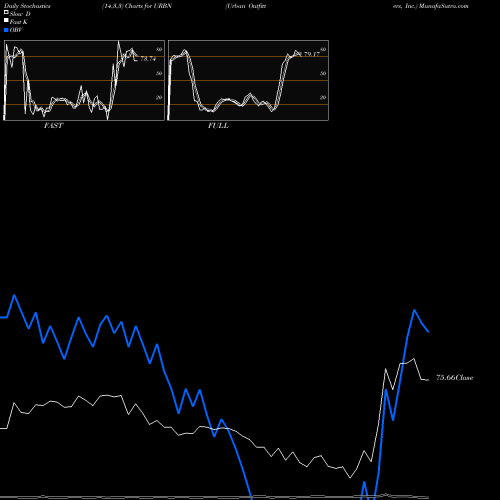Click the 'Fast K' legend label
Viewport: 500px width, 500px height.
point(19,22)
